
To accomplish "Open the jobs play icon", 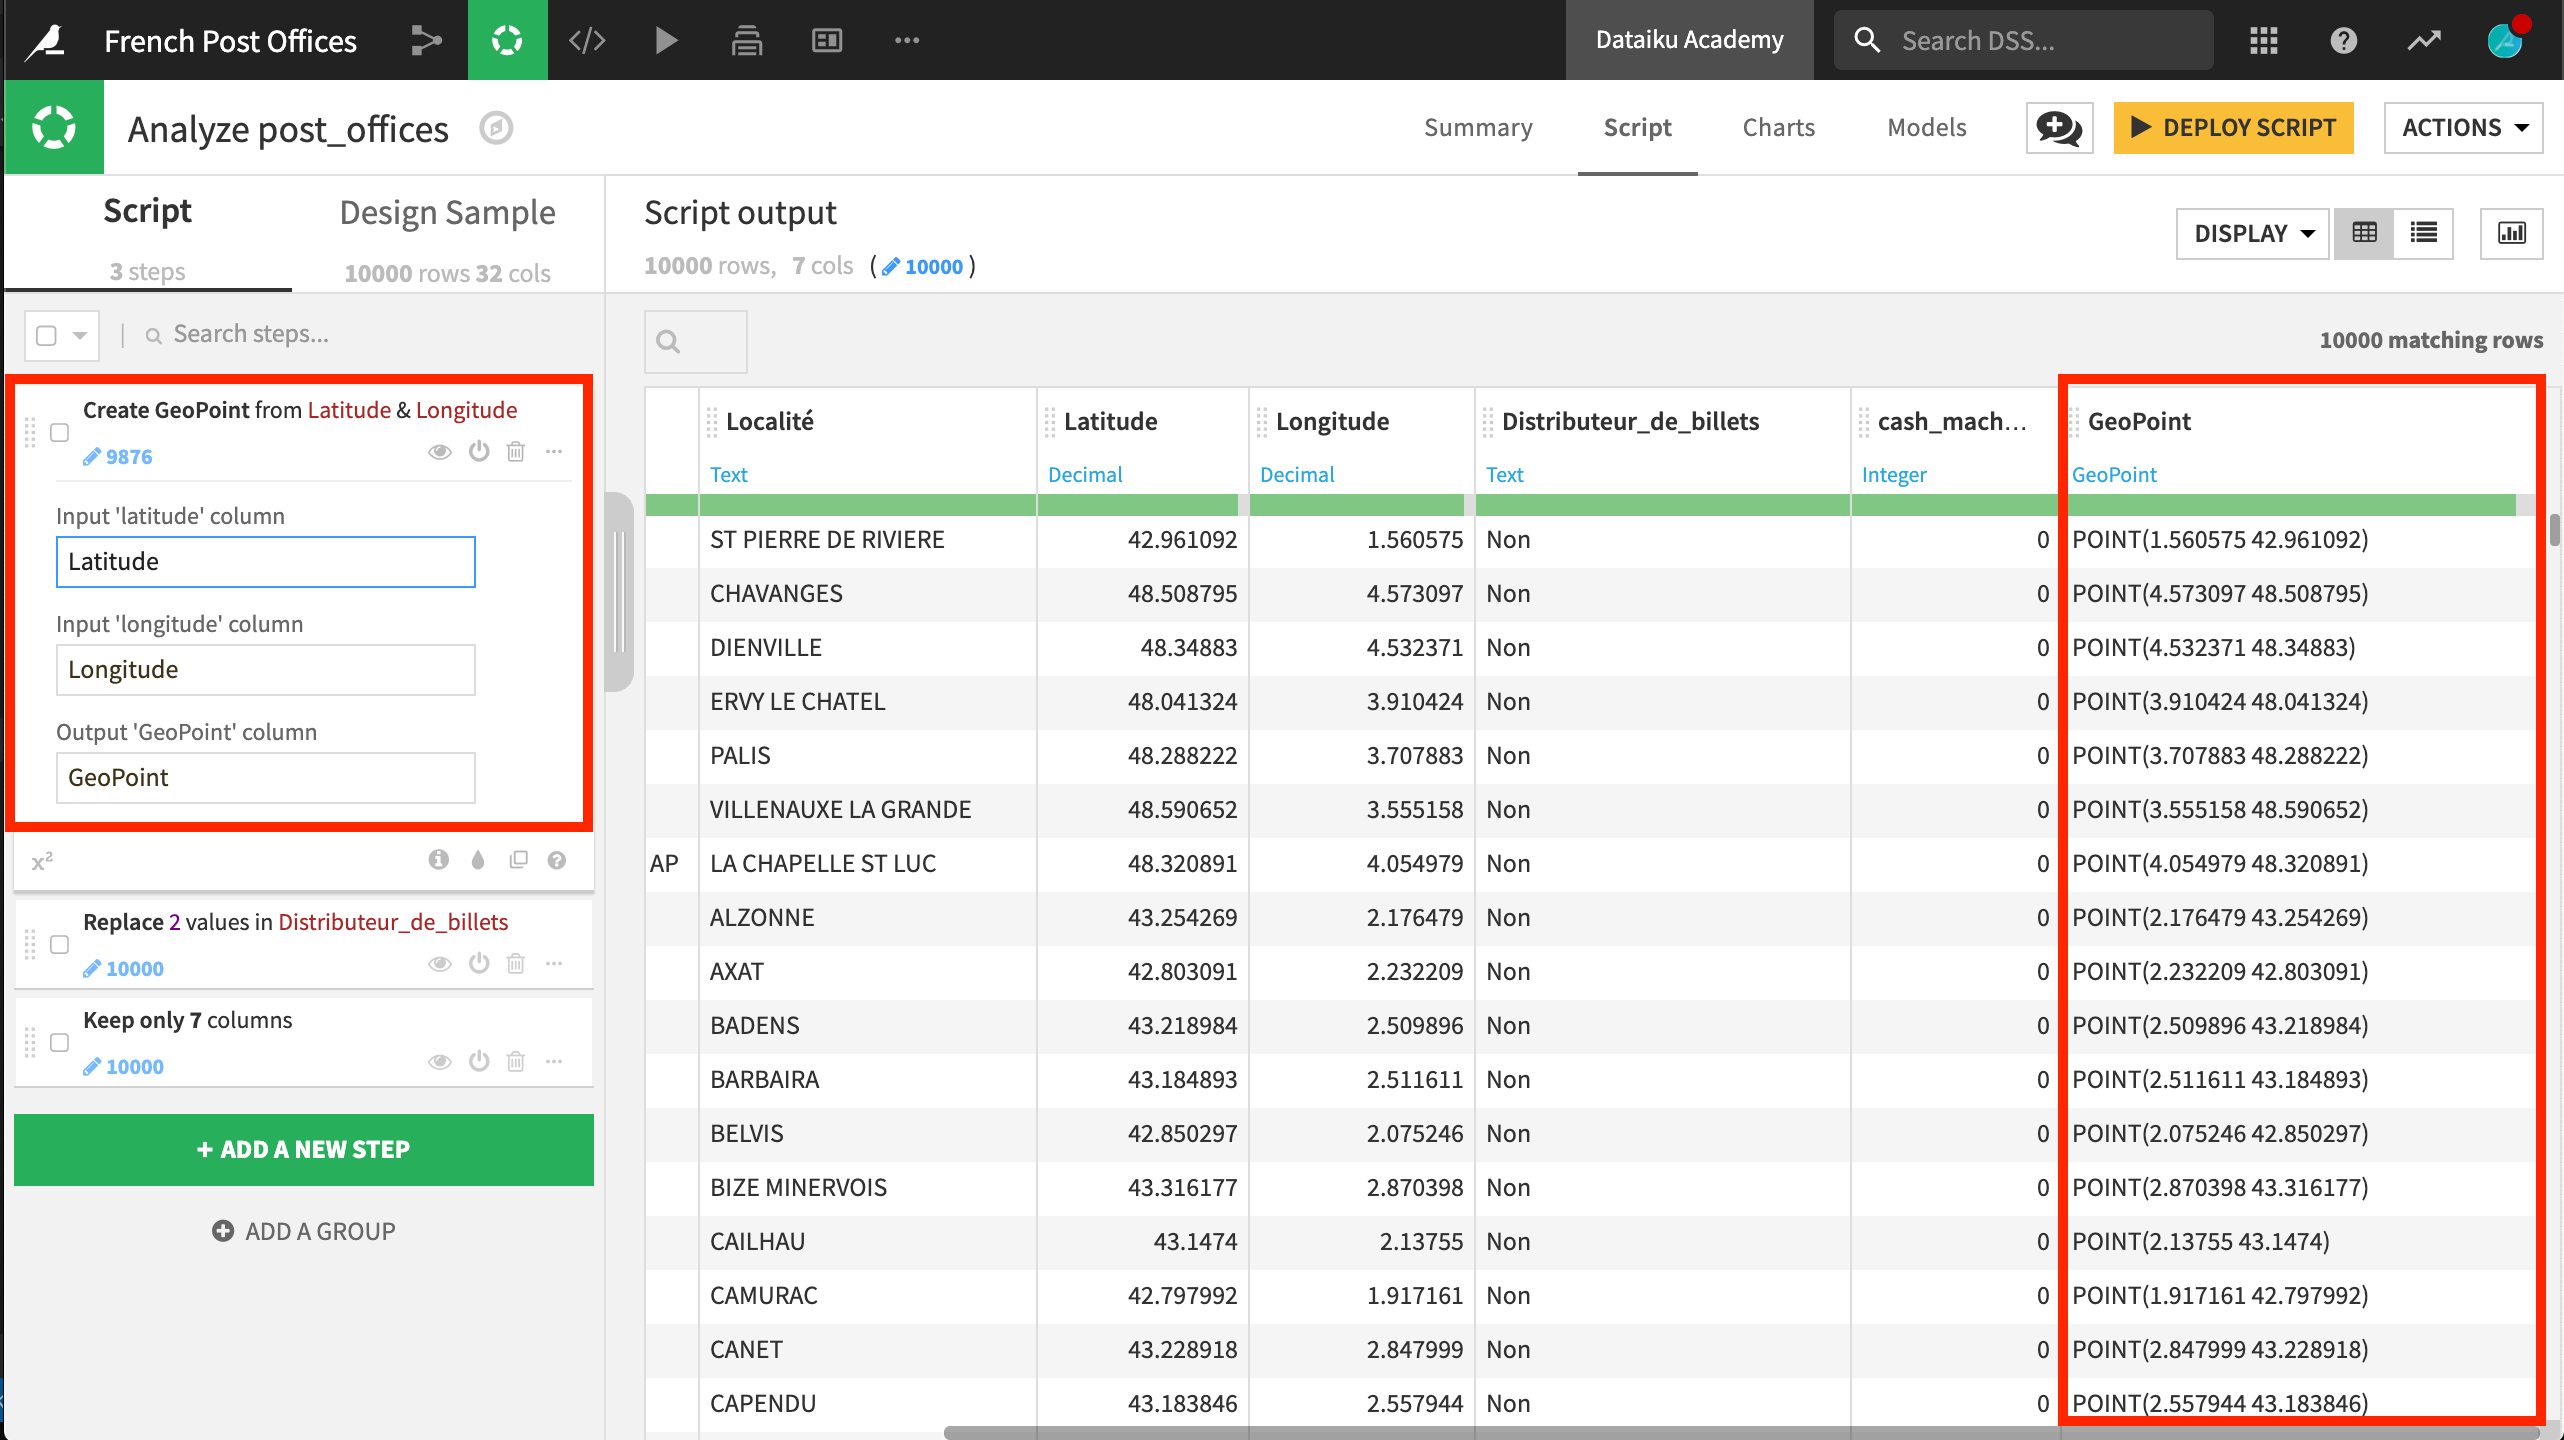I will point(666,40).
